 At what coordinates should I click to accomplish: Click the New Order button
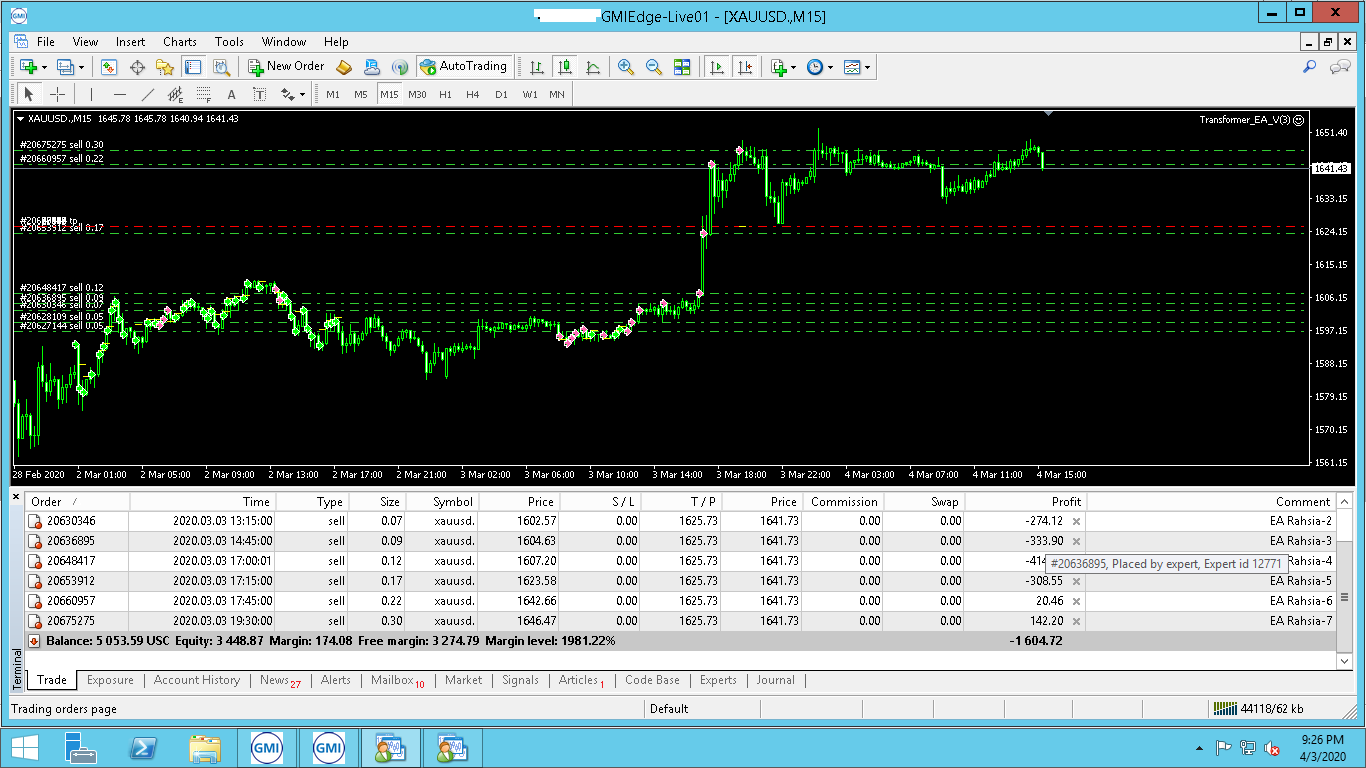[x=286, y=67]
